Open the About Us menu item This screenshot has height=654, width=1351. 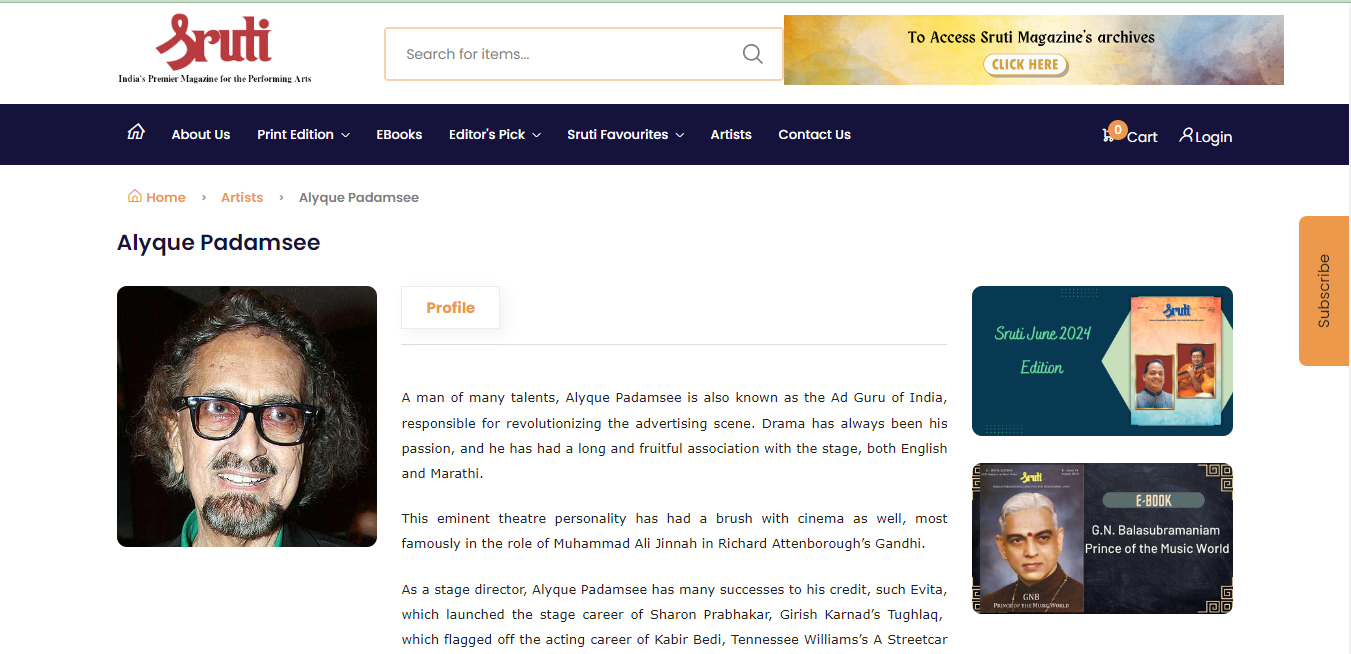[201, 134]
